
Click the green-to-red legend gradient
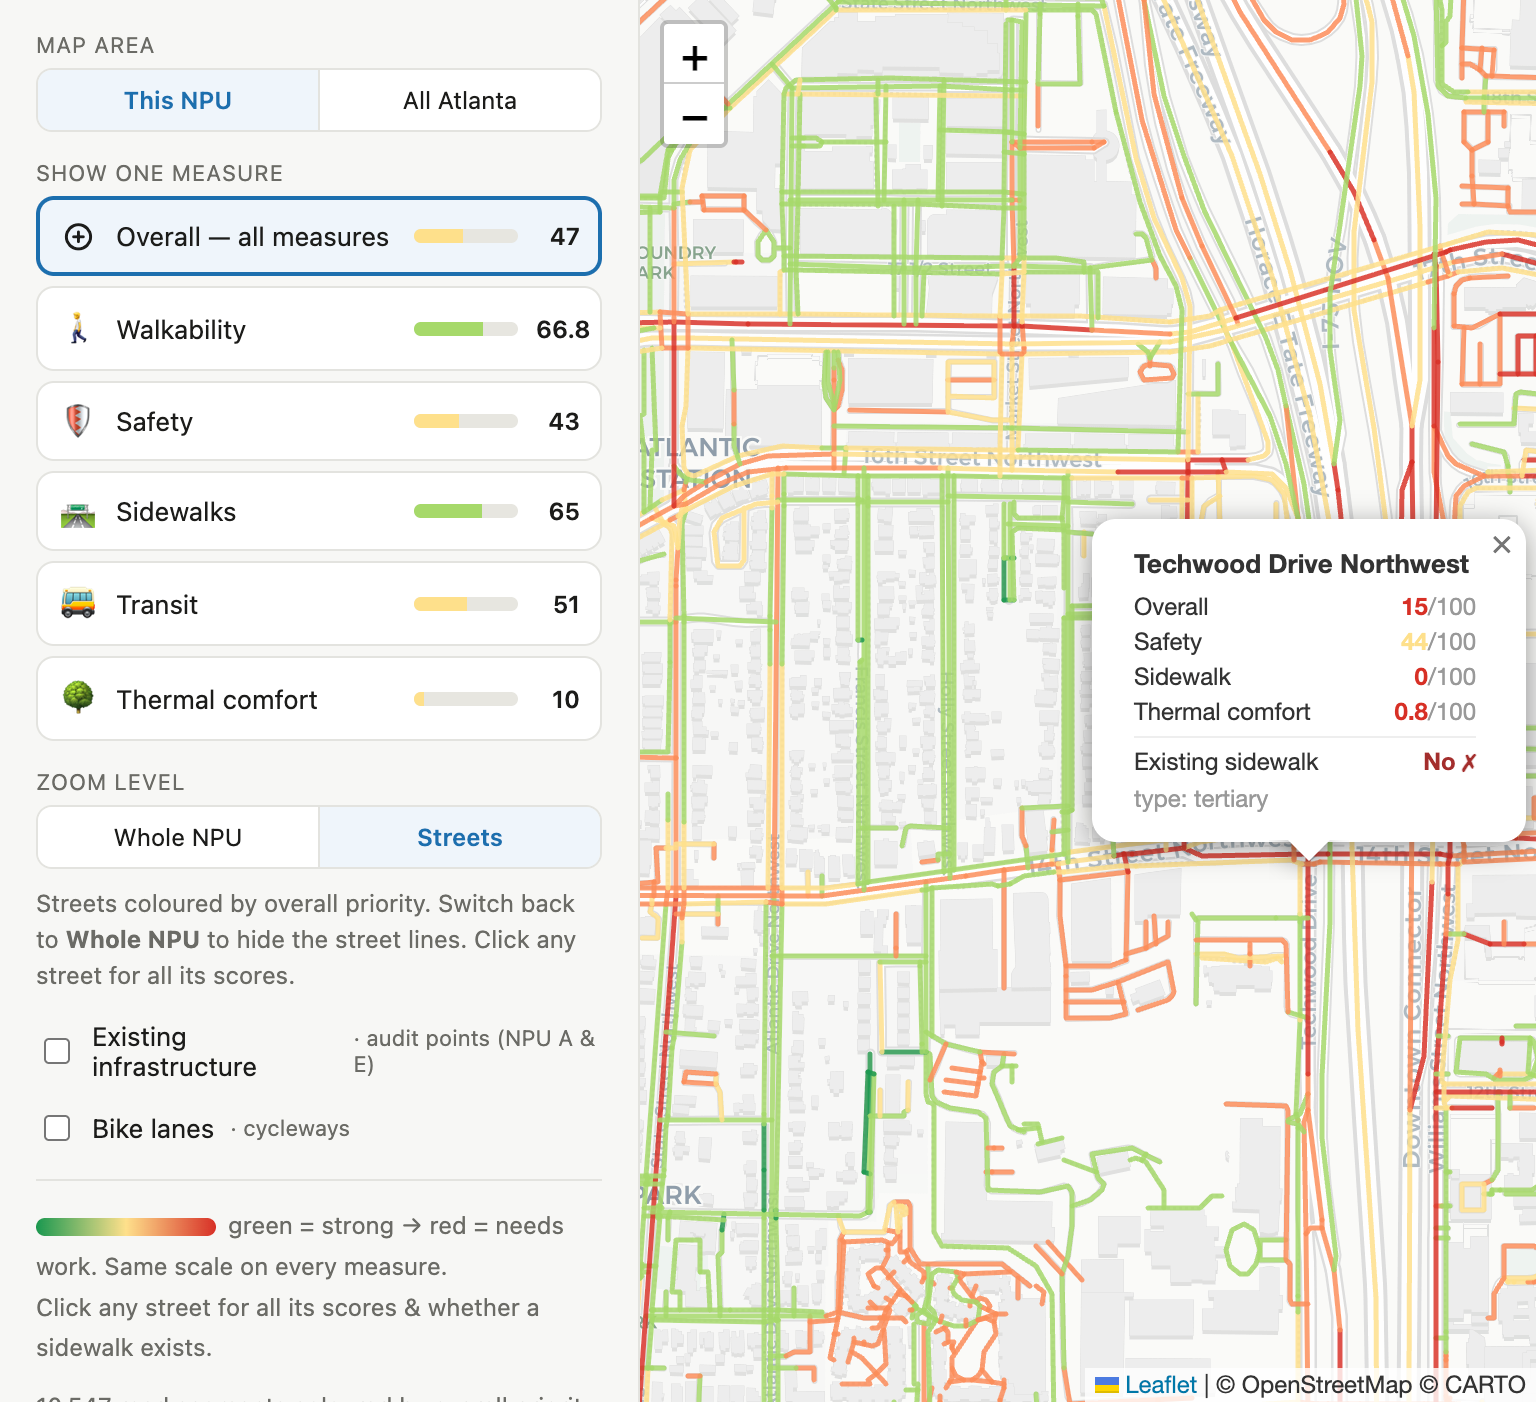[126, 1227]
